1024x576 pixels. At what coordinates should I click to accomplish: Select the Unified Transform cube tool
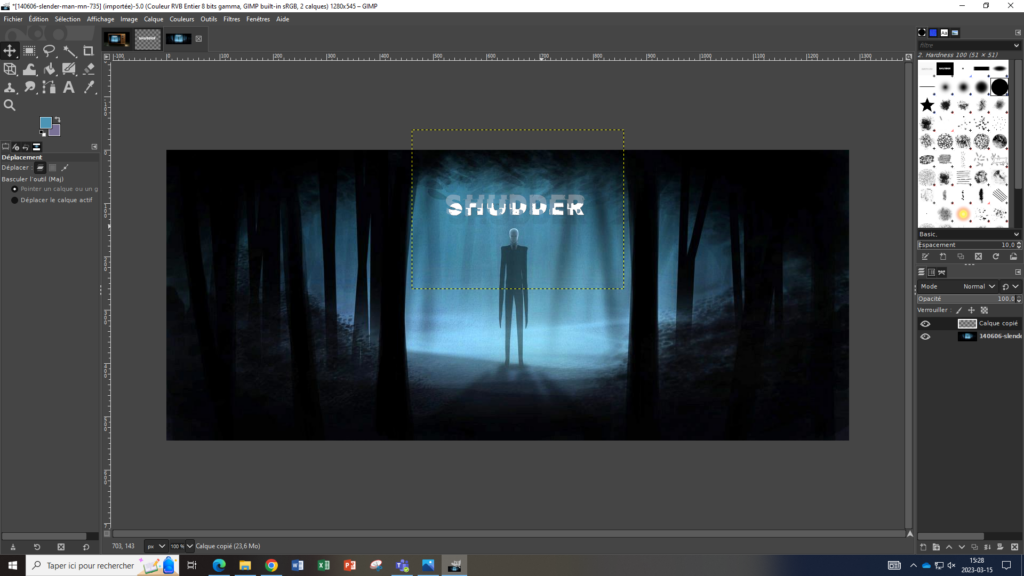(x=9, y=69)
